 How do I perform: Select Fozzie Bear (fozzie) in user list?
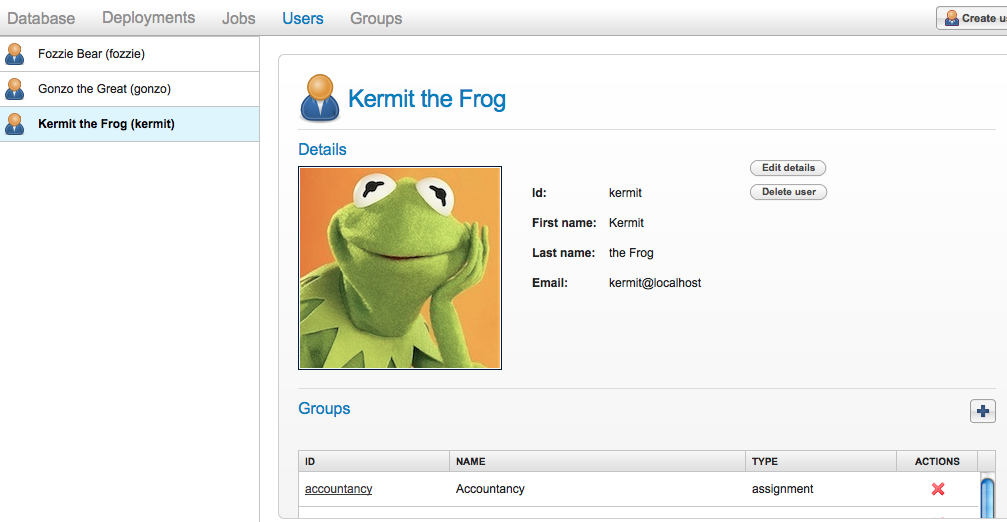tap(91, 54)
